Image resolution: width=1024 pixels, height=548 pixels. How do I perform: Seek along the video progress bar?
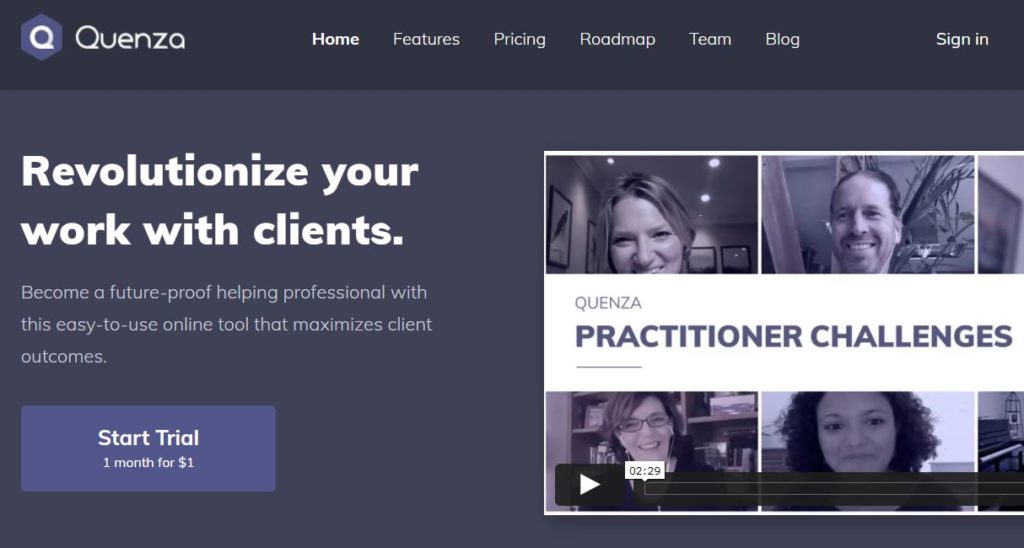pyautogui.click(x=834, y=489)
